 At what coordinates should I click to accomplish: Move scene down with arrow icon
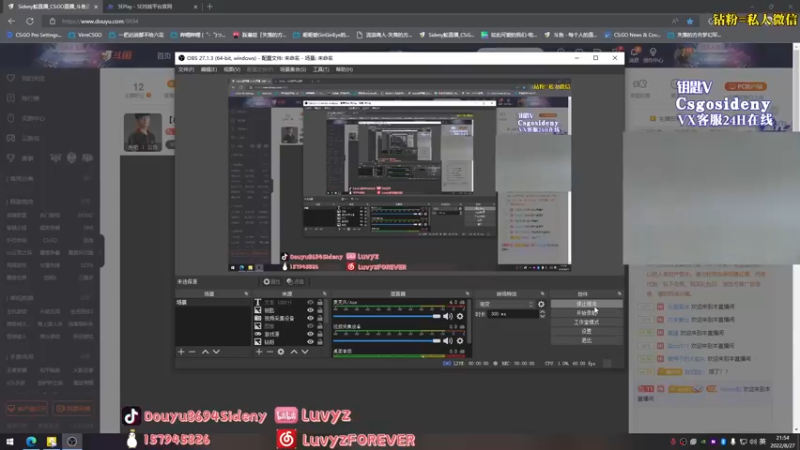tap(216, 352)
